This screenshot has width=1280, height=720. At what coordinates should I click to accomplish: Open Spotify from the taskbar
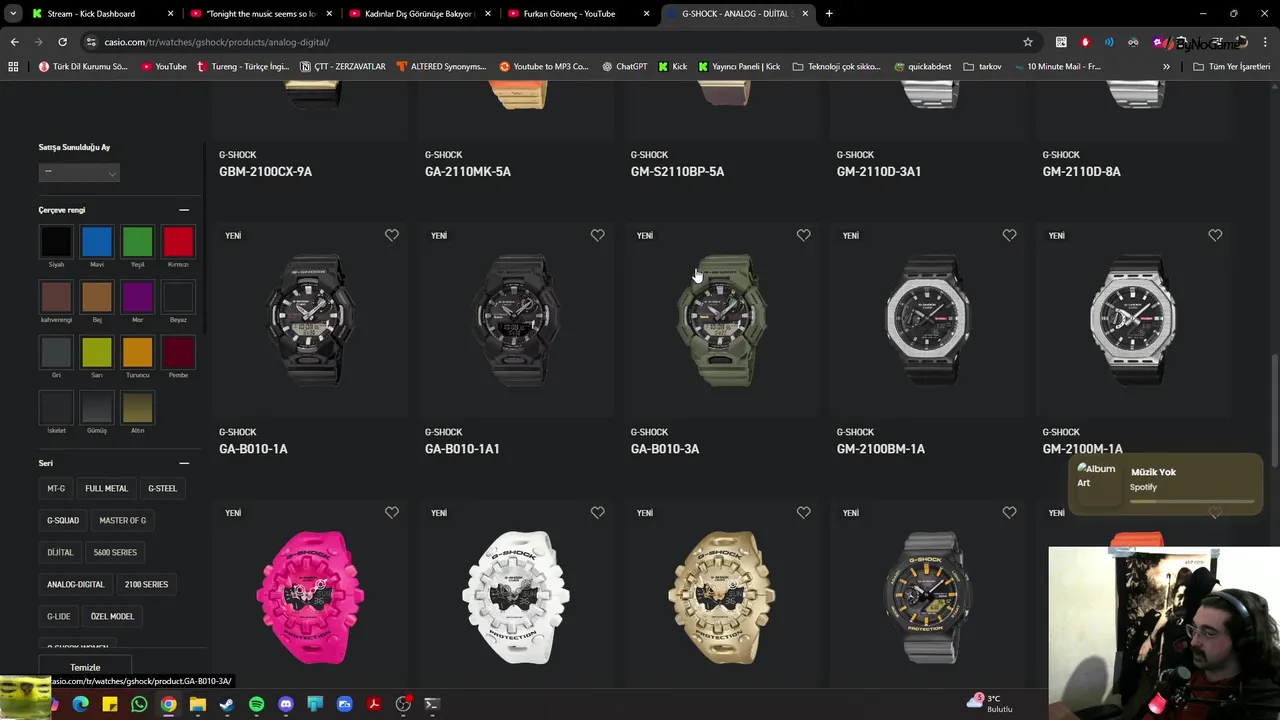pos(256,704)
